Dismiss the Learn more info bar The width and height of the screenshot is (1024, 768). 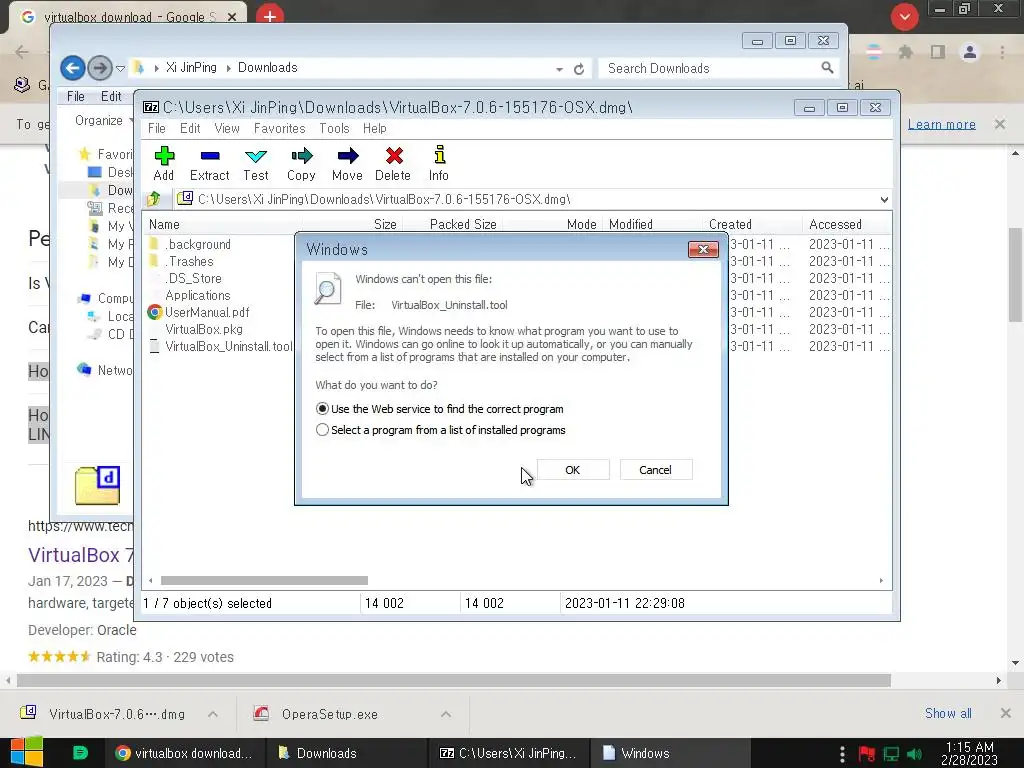pyautogui.click(x=1000, y=124)
